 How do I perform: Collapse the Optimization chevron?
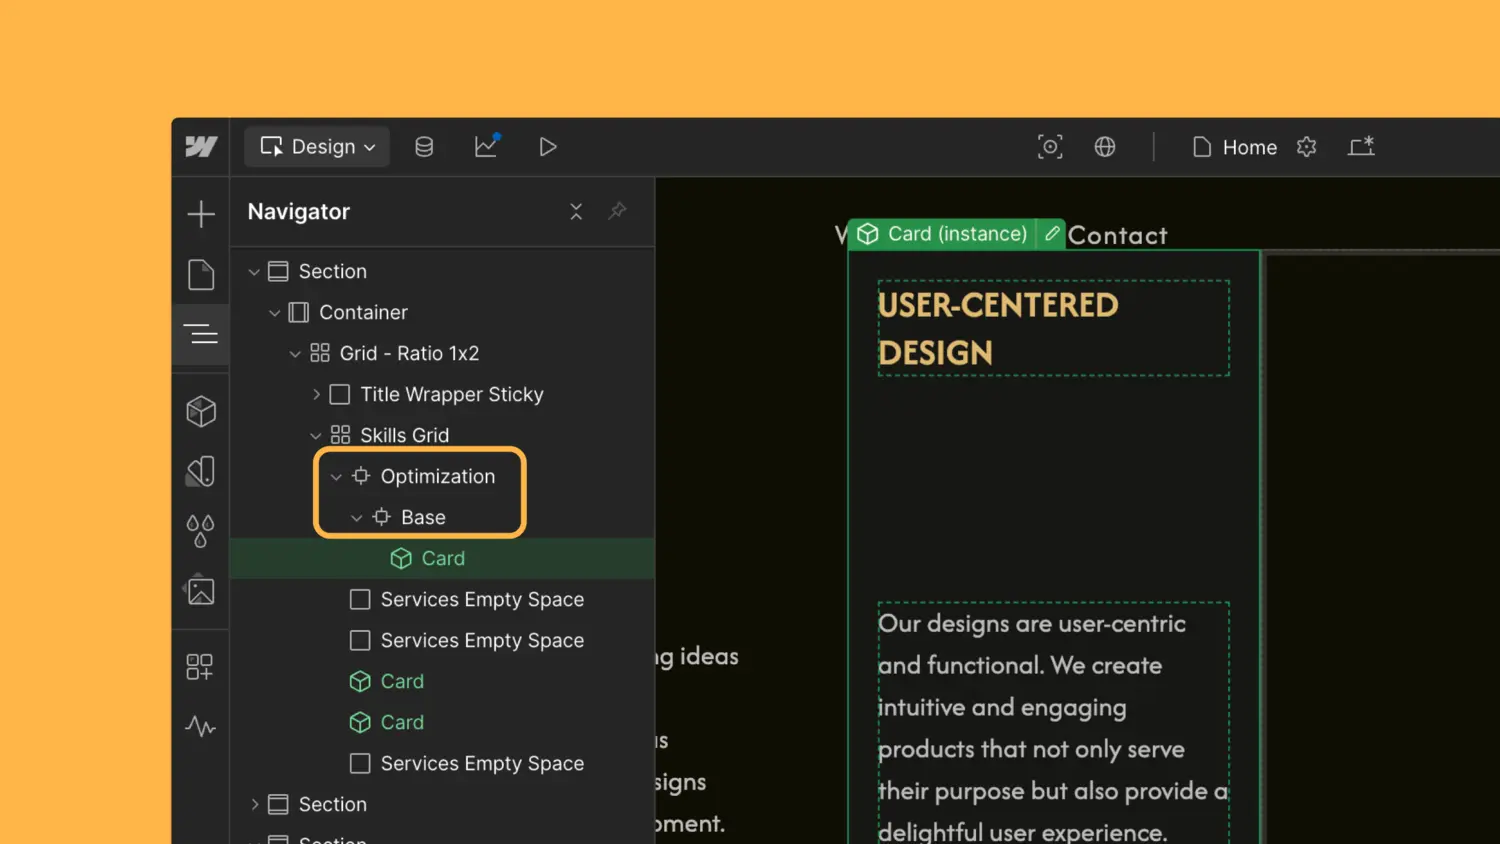[336, 477]
